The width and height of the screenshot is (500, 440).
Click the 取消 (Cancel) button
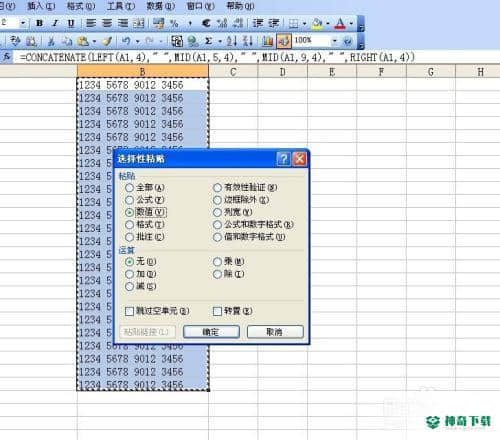pos(275,332)
